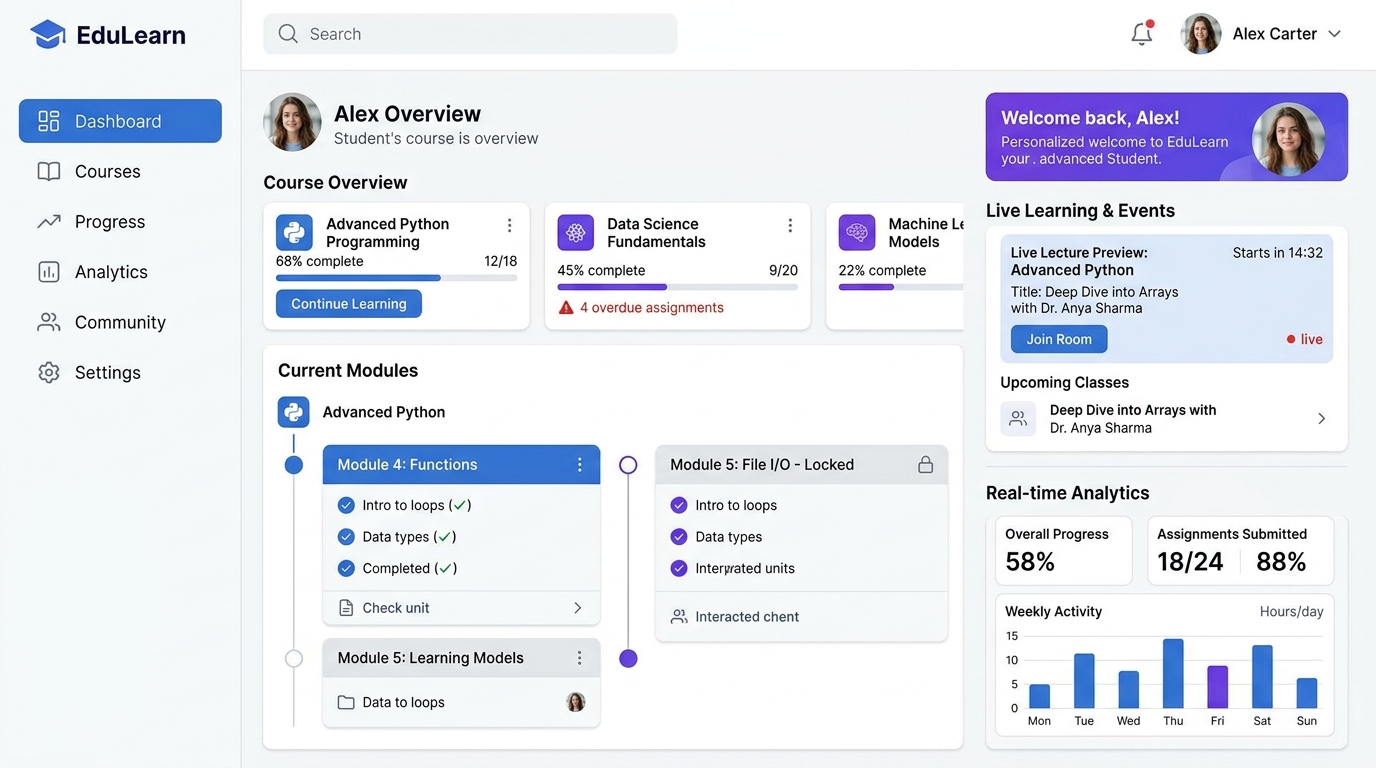Viewport: 1376px width, 768px height.
Task: Click the search magnifier icon
Action: (x=288, y=34)
